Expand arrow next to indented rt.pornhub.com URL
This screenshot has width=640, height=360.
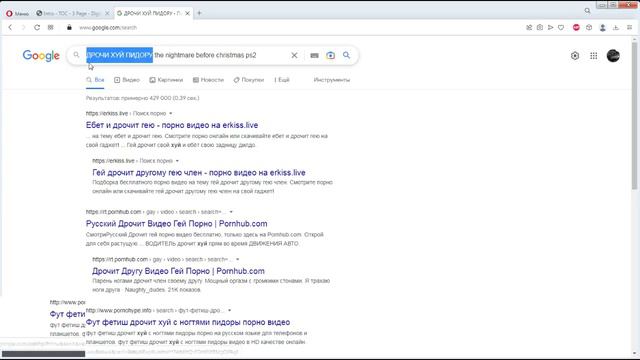click(x=238, y=259)
